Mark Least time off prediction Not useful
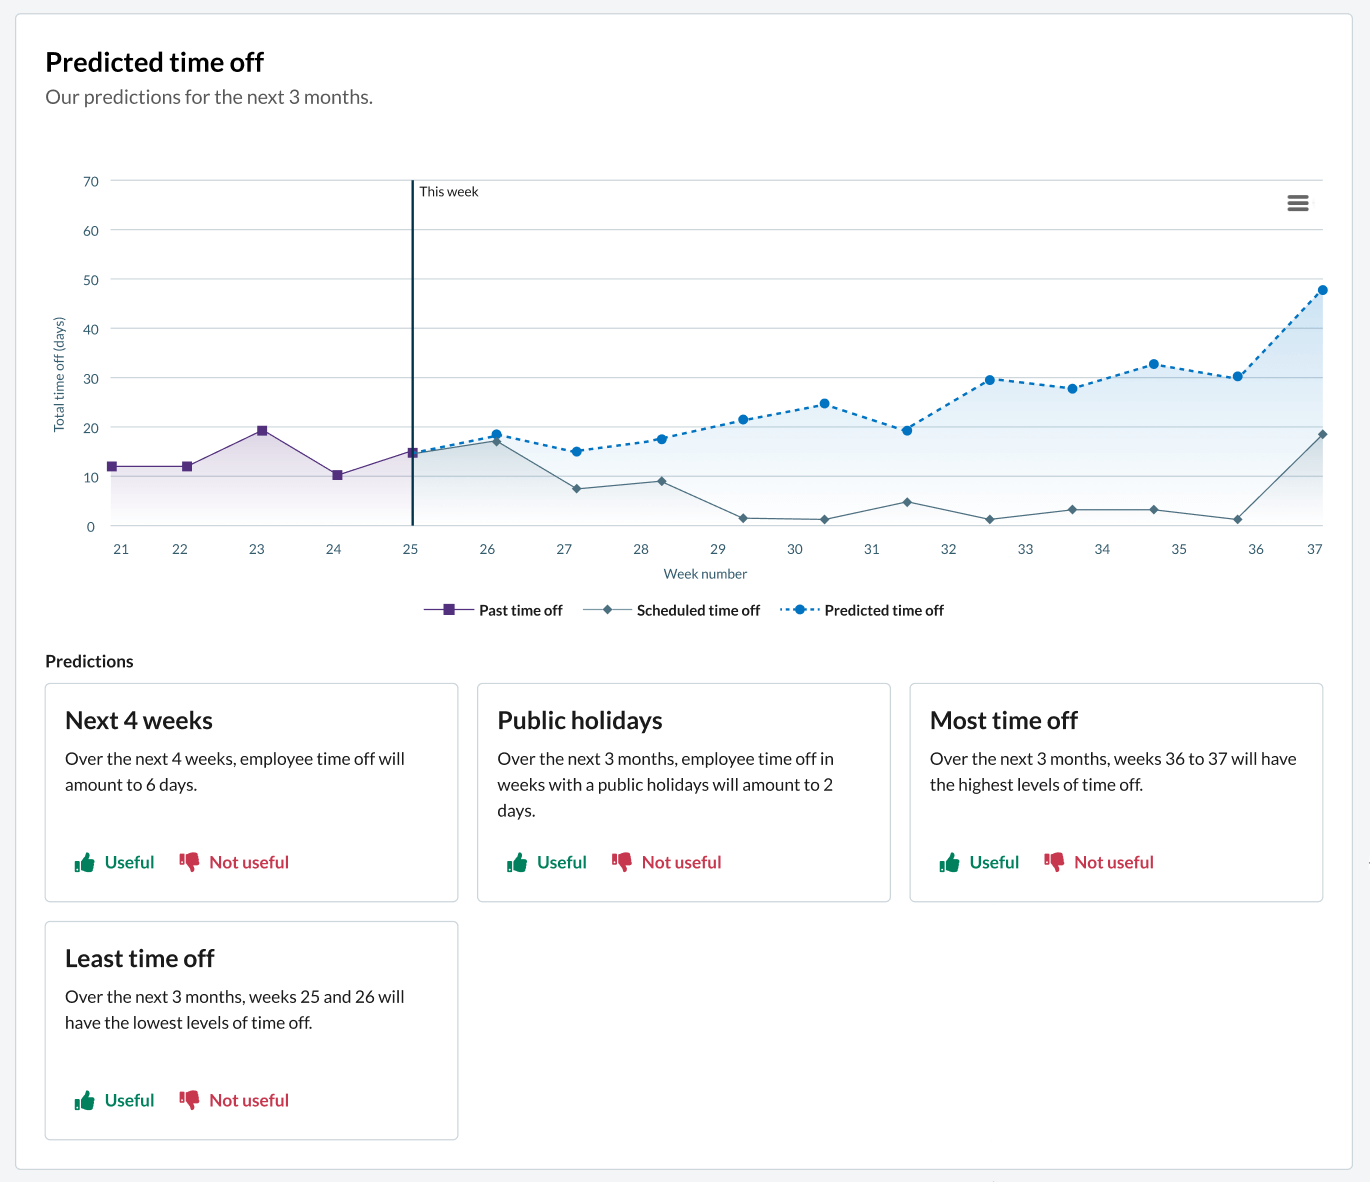 (248, 1100)
